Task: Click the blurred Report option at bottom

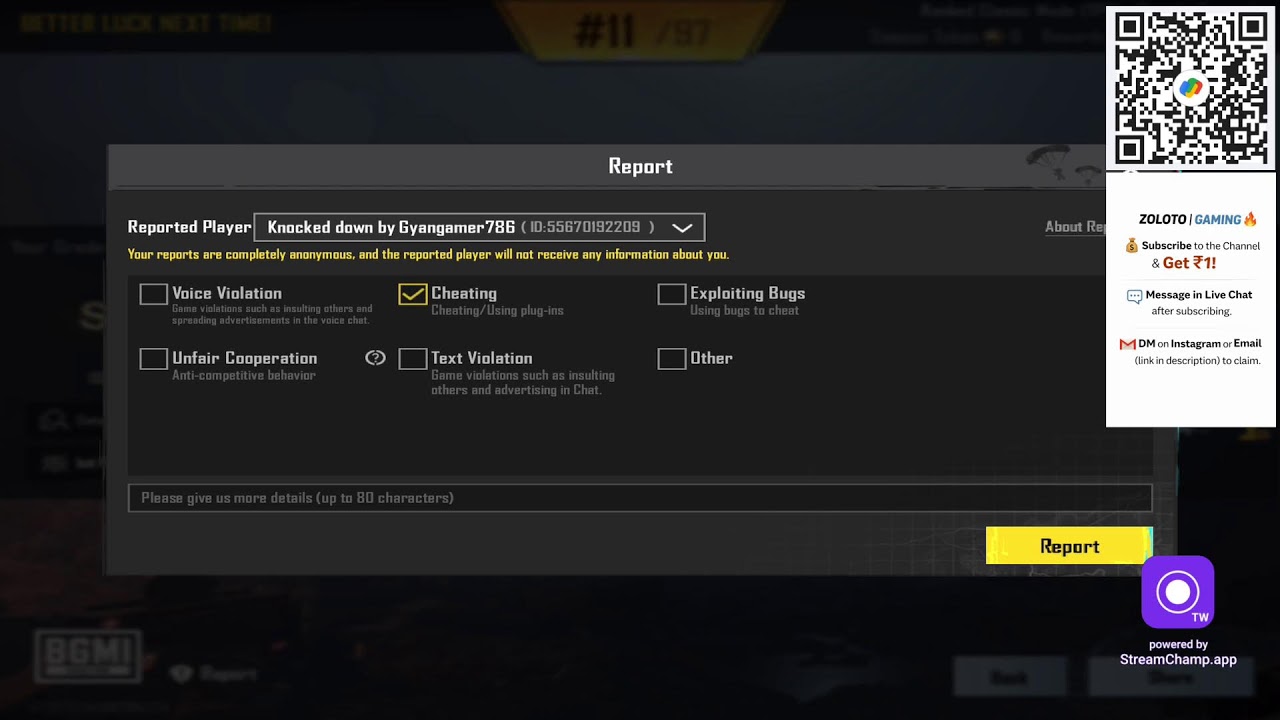Action: click(215, 674)
